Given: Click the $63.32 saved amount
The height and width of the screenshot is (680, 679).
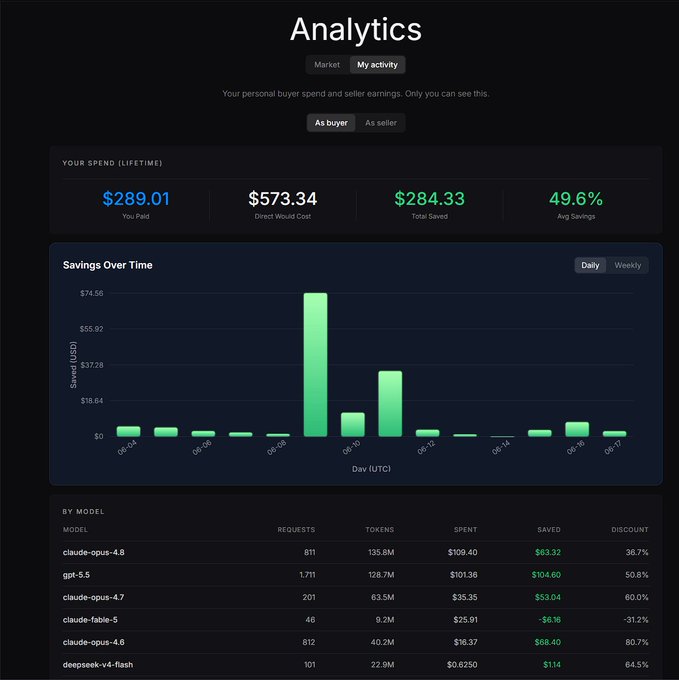Looking at the screenshot, I should click(x=548, y=552).
